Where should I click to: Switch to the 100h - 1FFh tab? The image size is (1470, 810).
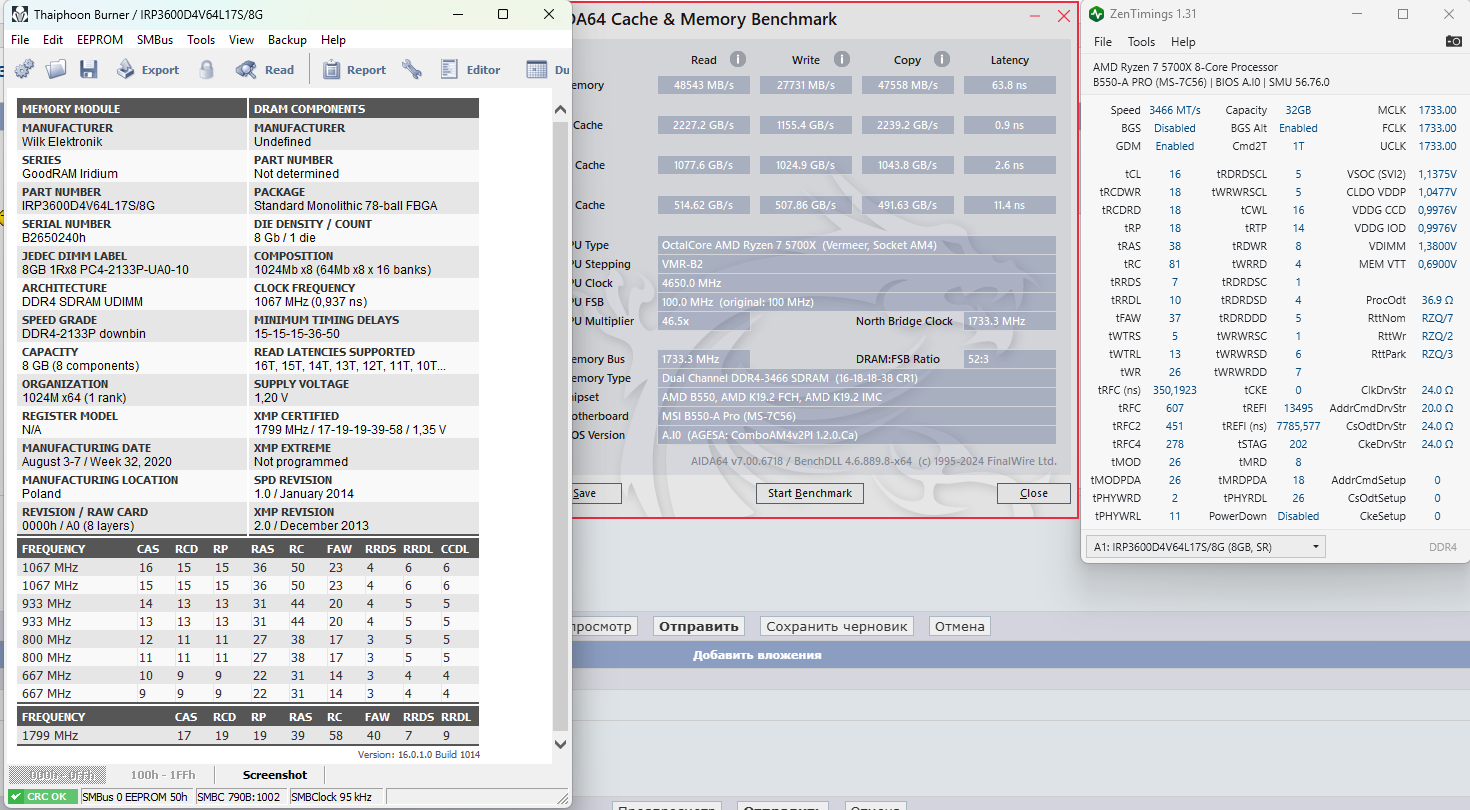(163, 775)
